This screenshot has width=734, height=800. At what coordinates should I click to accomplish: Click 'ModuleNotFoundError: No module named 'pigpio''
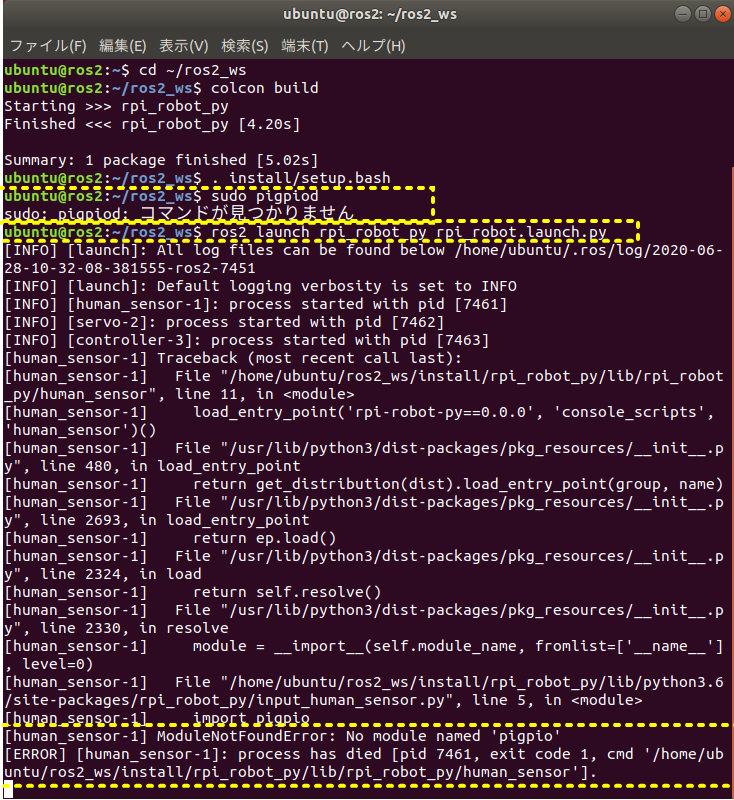click(x=359, y=736)
